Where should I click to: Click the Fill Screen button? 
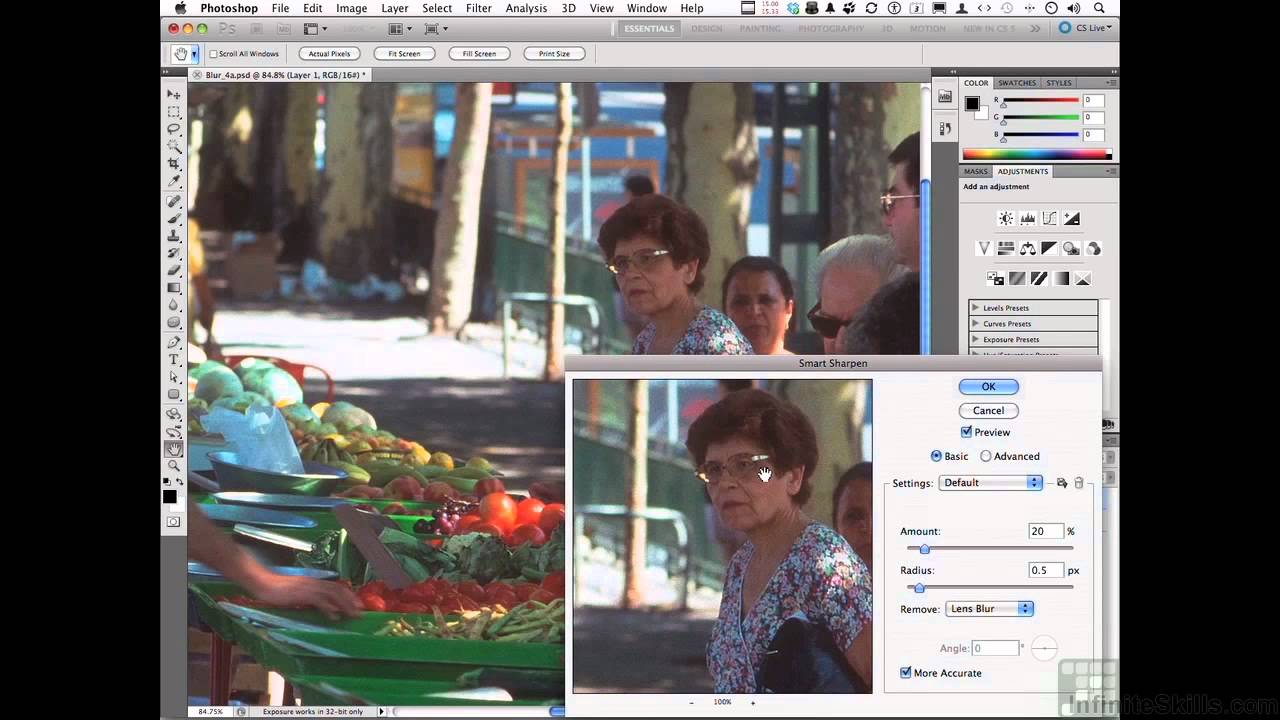tap(479, 54)
